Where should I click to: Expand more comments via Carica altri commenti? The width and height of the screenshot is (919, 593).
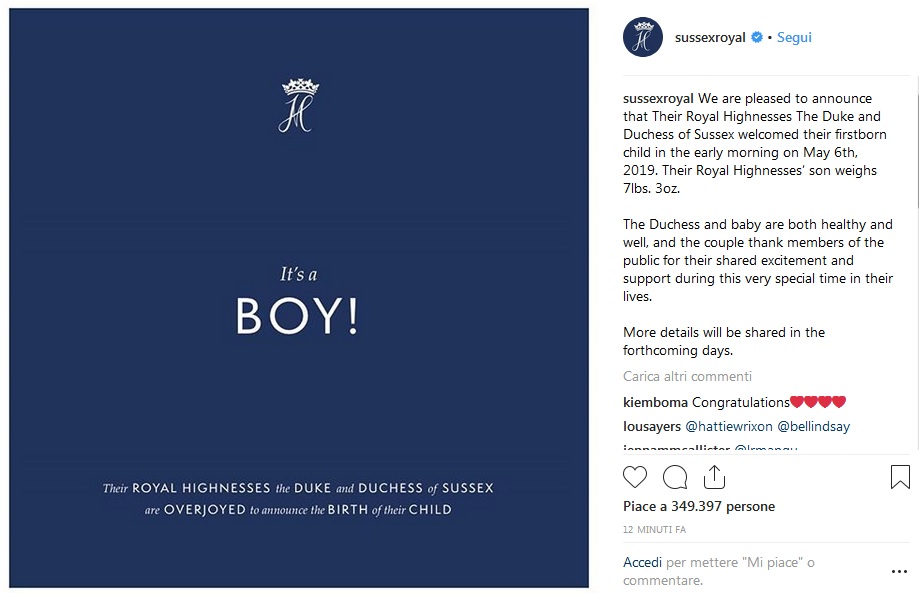click(x=687, y=376)
